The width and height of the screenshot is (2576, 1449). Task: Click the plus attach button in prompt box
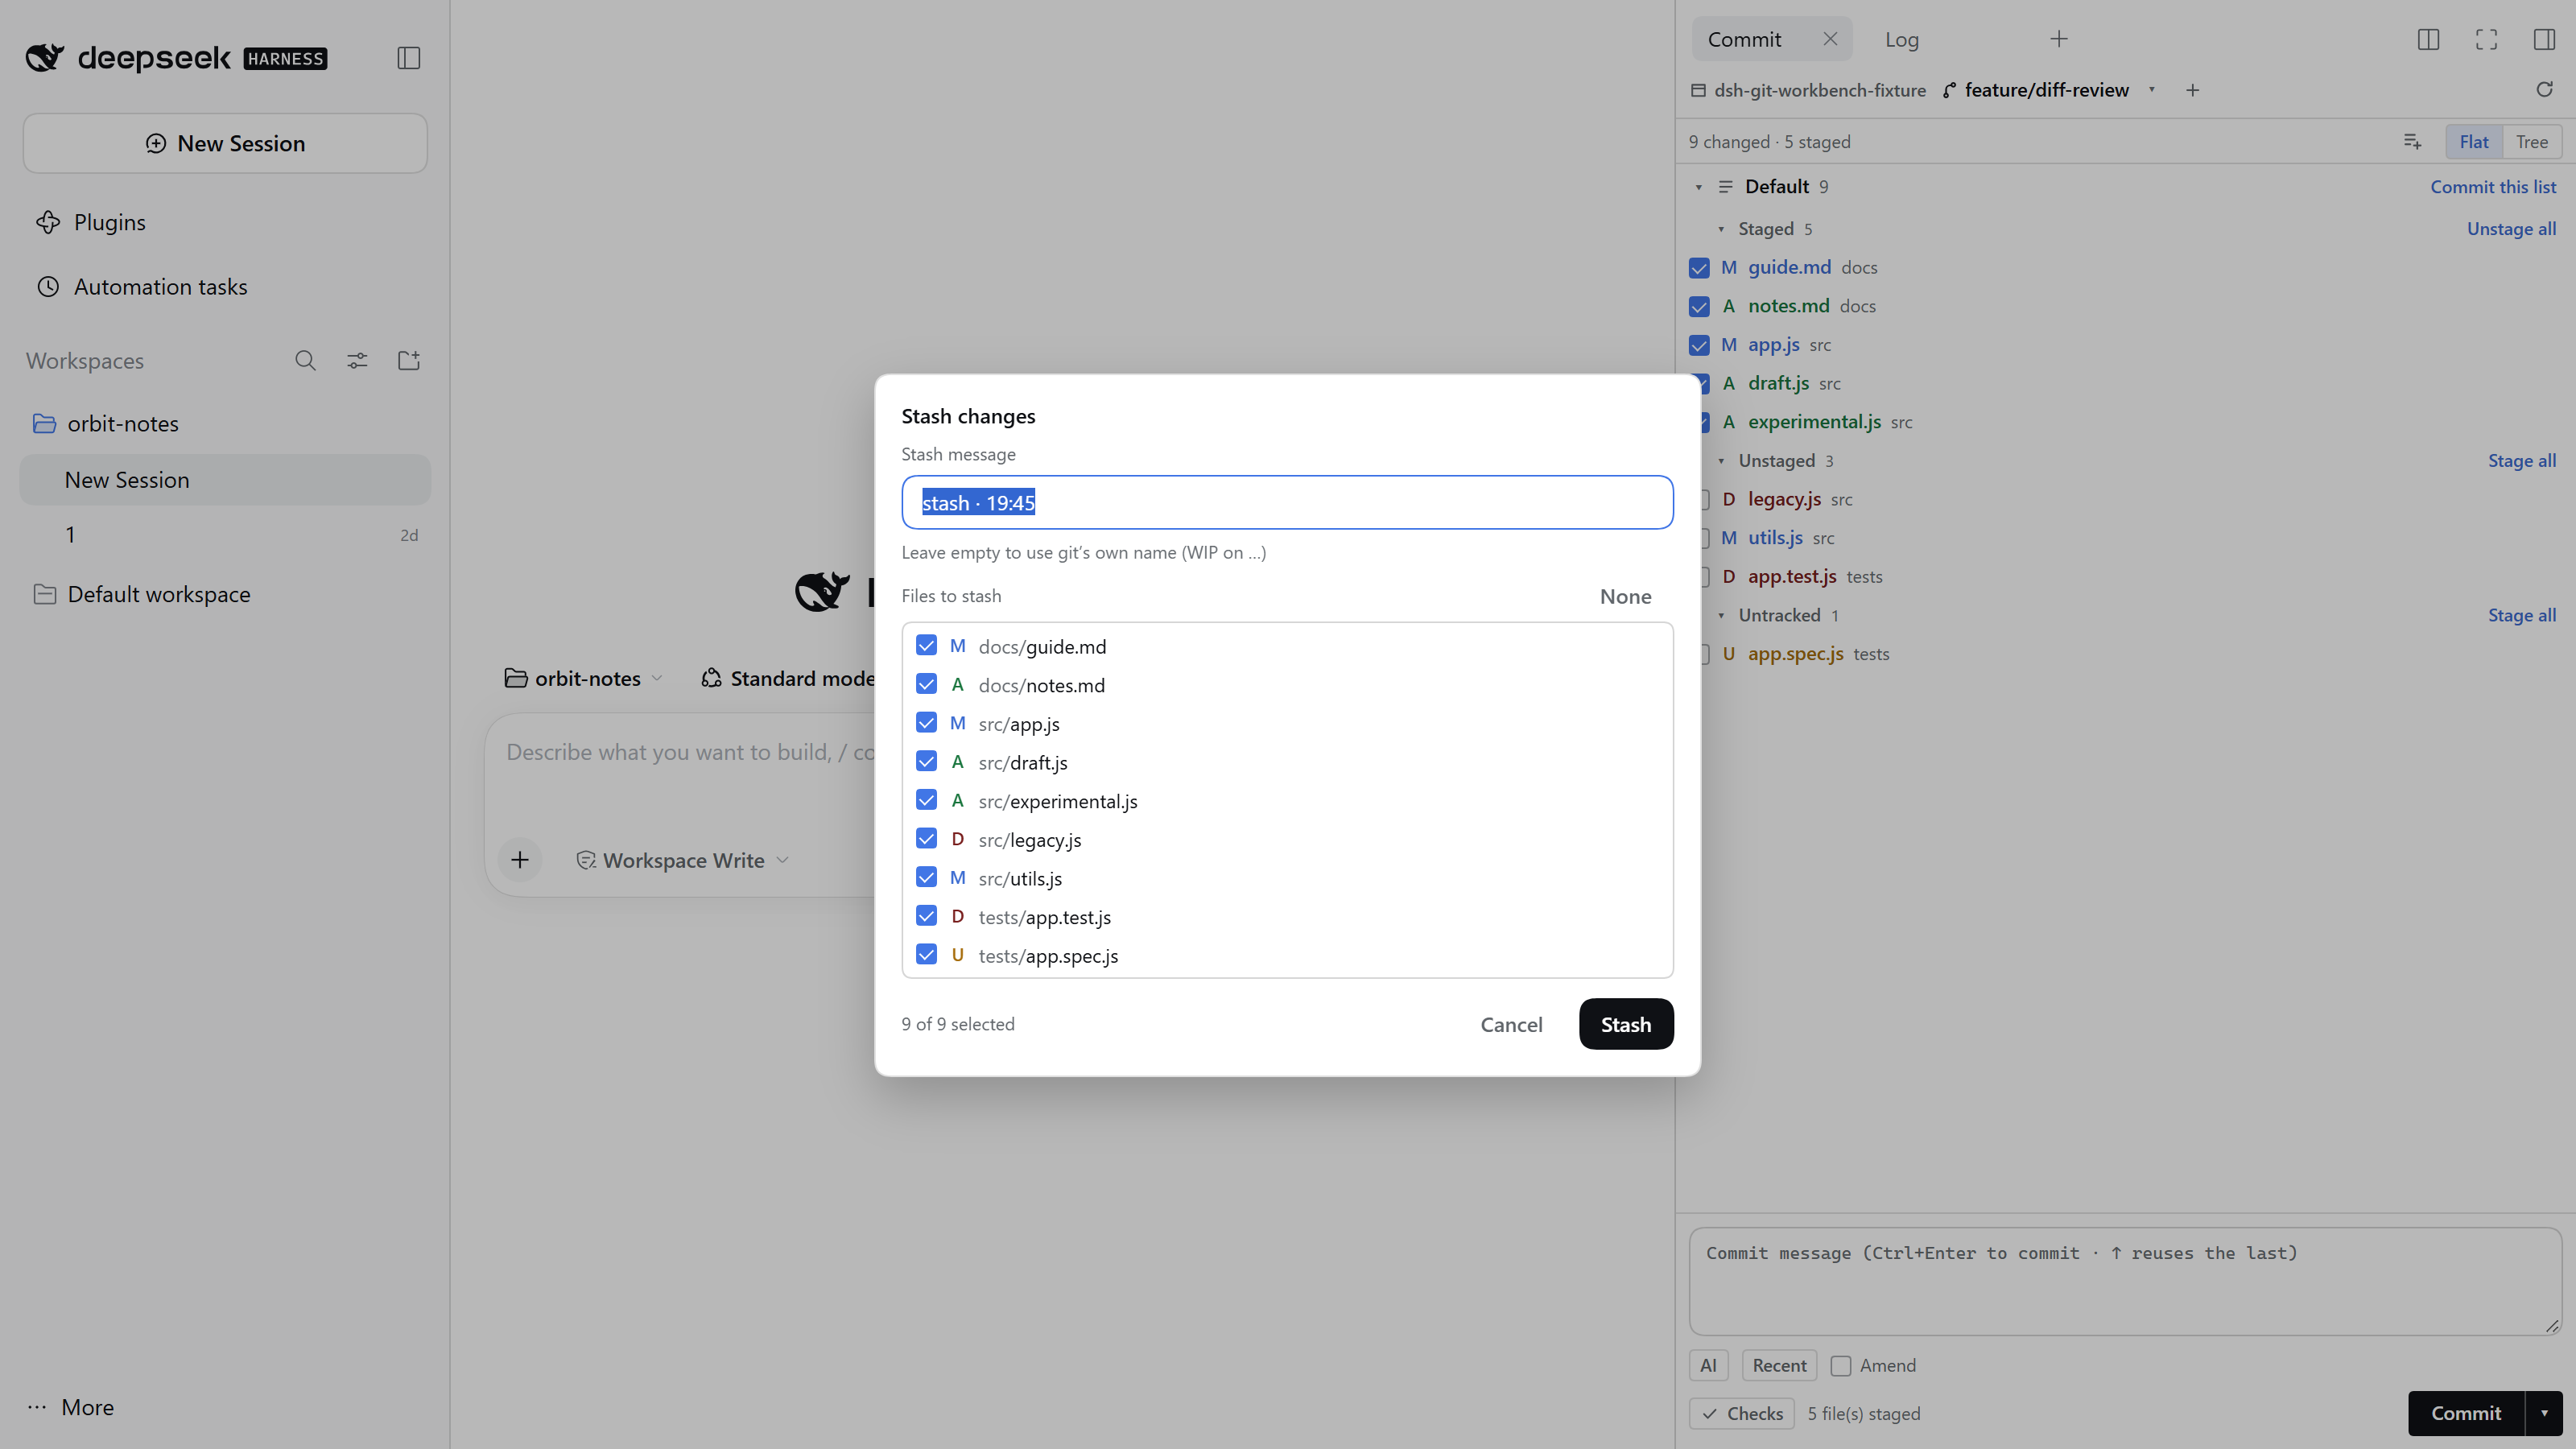[x=520, y=860]
